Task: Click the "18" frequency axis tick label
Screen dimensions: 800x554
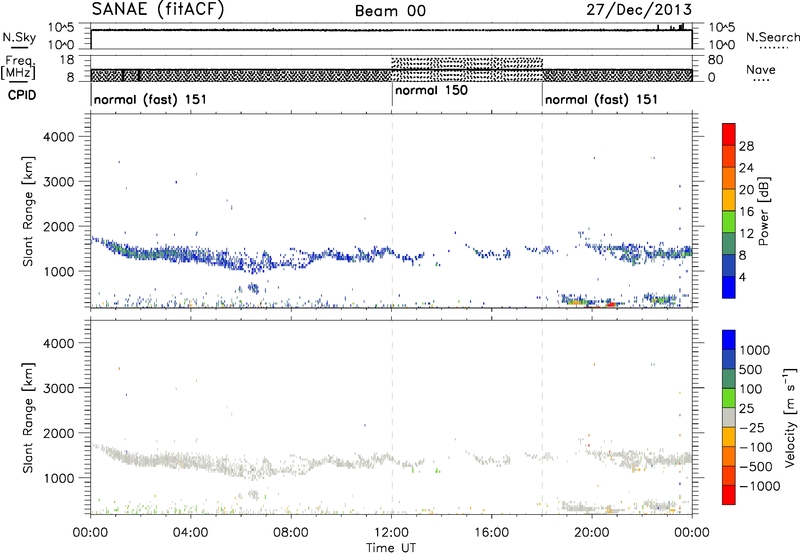Action: coord(67,60)
